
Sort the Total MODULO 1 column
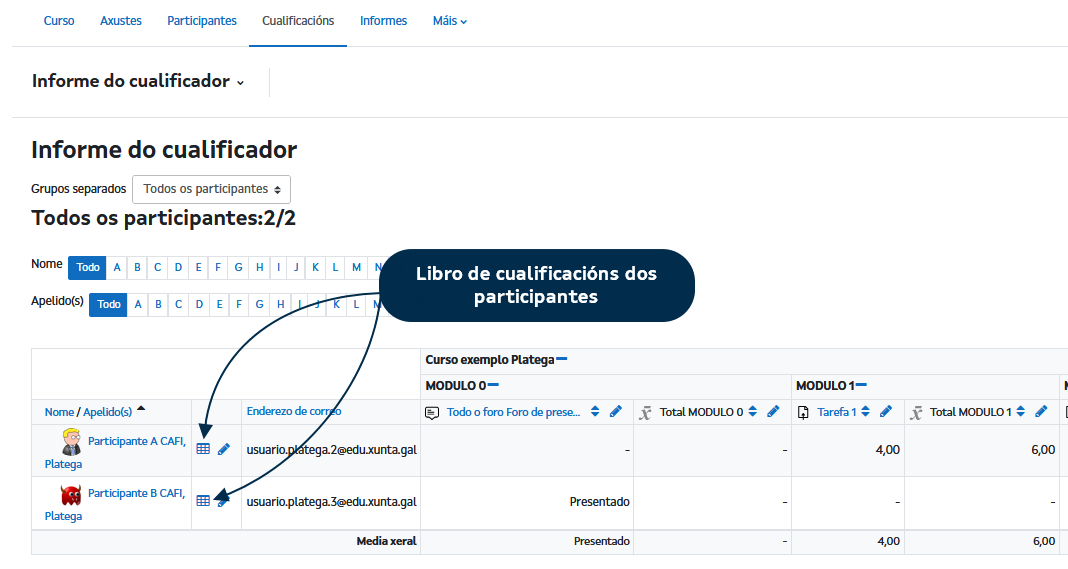[x=1021, y=412]
